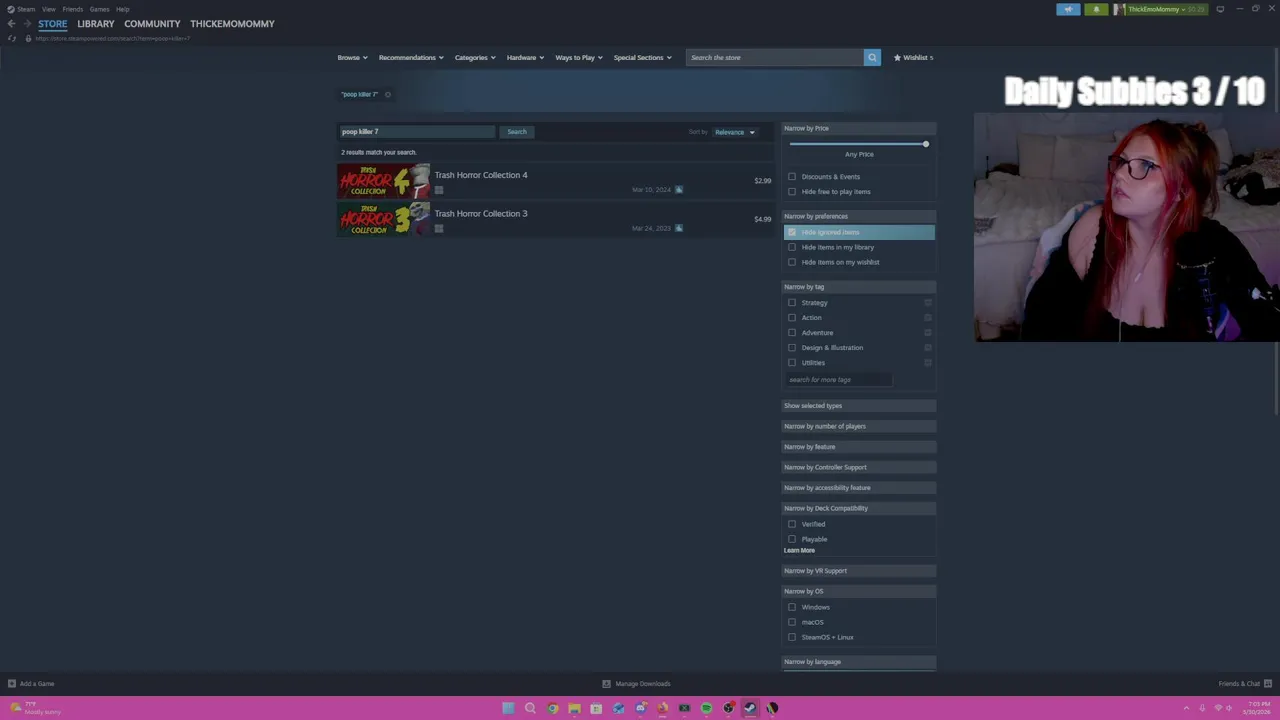Screen dimensions: 1280x720
Task: Click the store search input field
Action: coord(775,57)
